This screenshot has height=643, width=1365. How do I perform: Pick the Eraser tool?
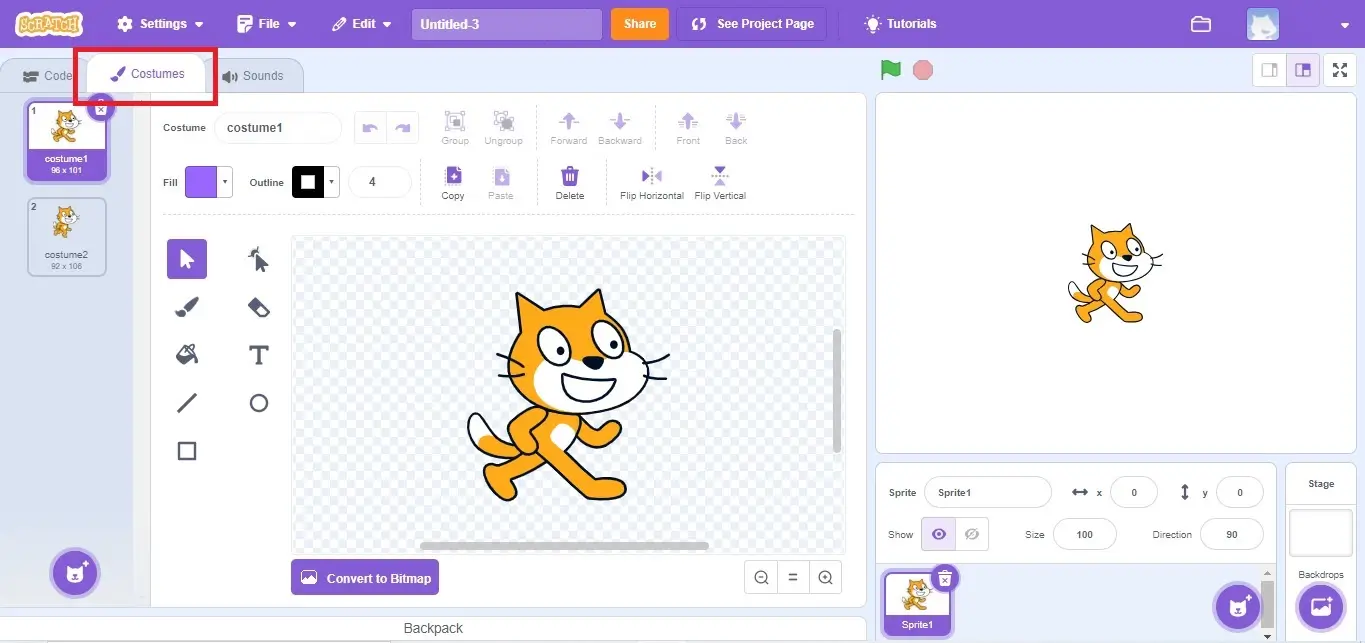click(259, 307)
